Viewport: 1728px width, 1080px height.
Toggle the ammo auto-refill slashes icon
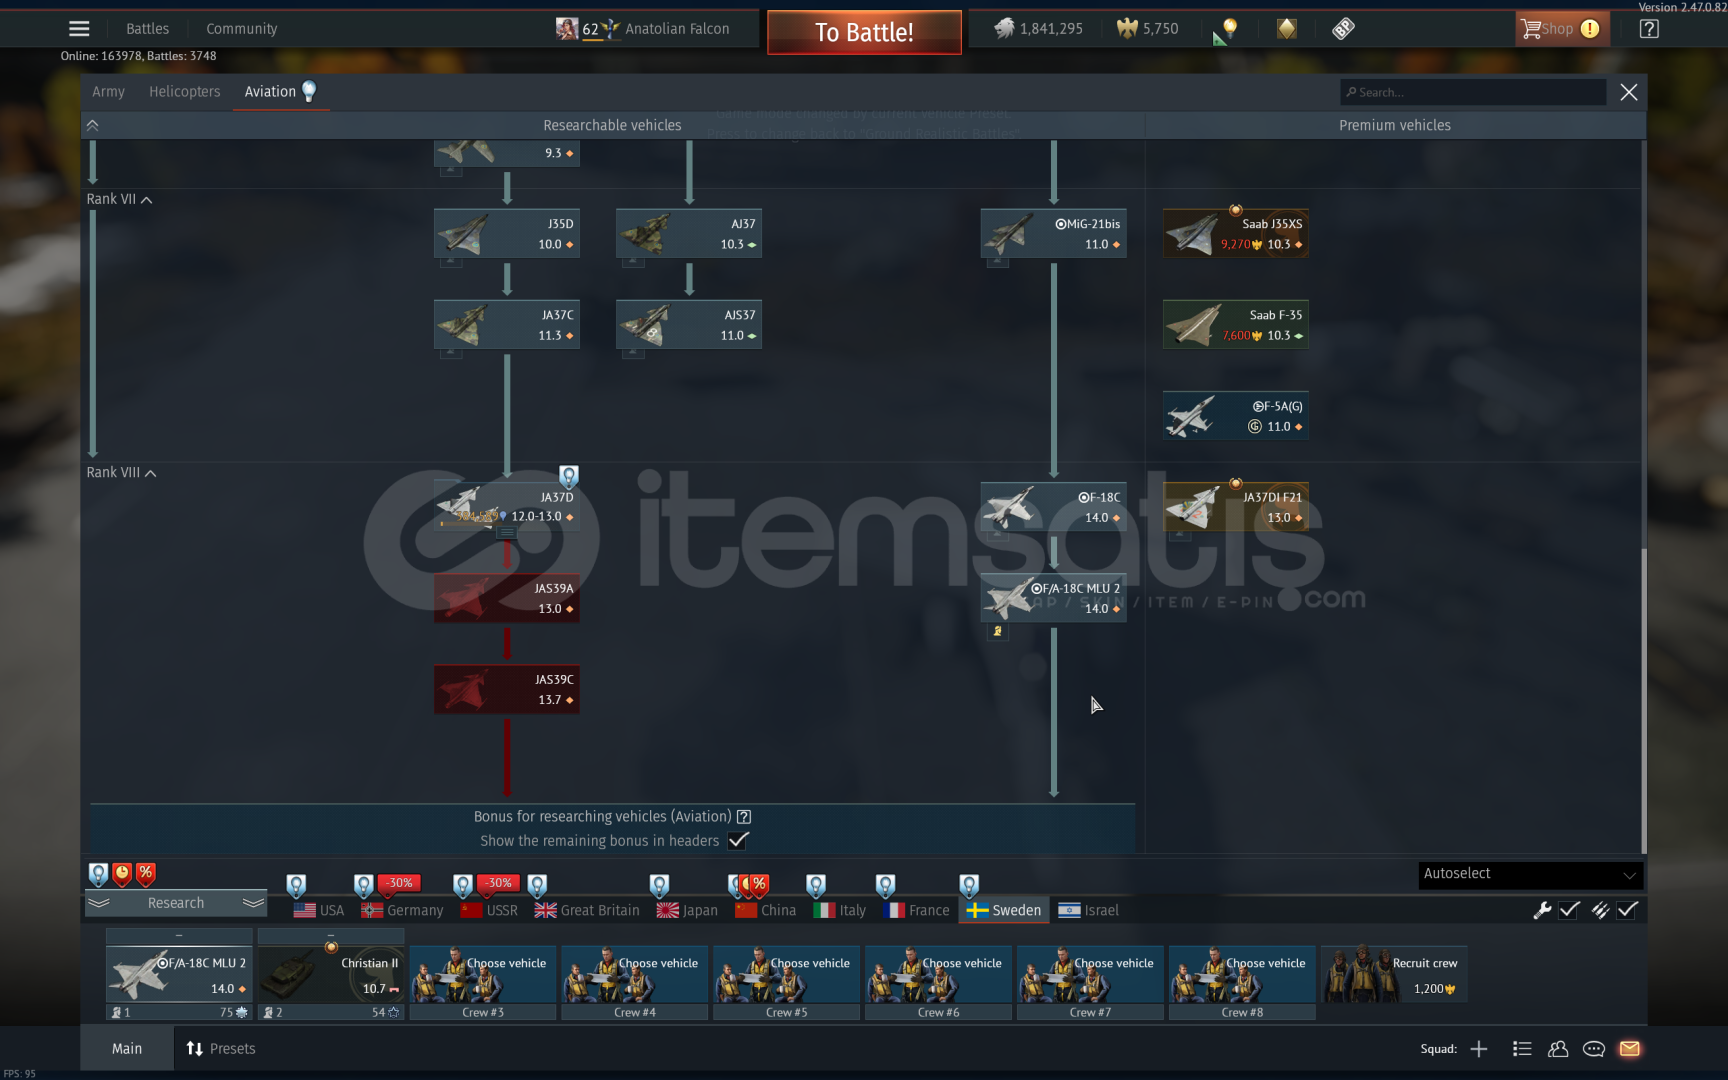point(1600,909)
